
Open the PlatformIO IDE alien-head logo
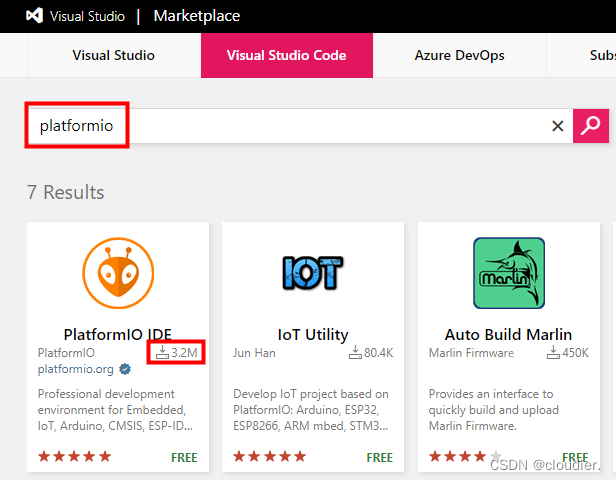[118, 273]
